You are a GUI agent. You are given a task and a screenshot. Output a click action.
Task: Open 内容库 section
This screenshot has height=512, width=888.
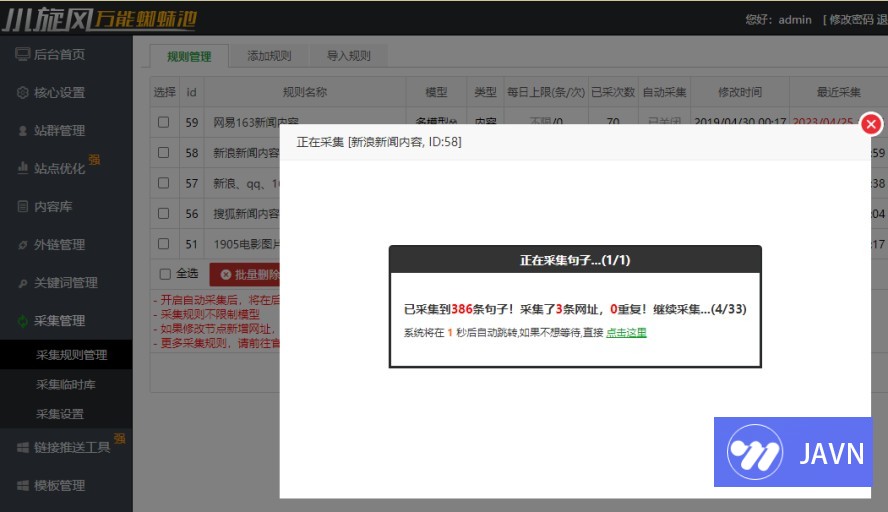53,207
